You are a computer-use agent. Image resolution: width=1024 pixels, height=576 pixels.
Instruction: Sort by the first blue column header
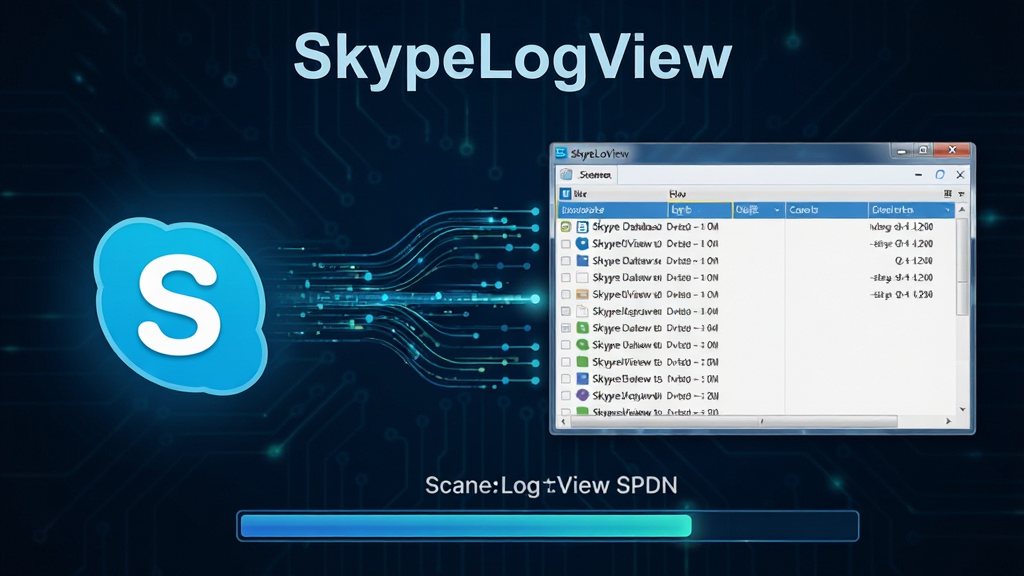(612, 210)
